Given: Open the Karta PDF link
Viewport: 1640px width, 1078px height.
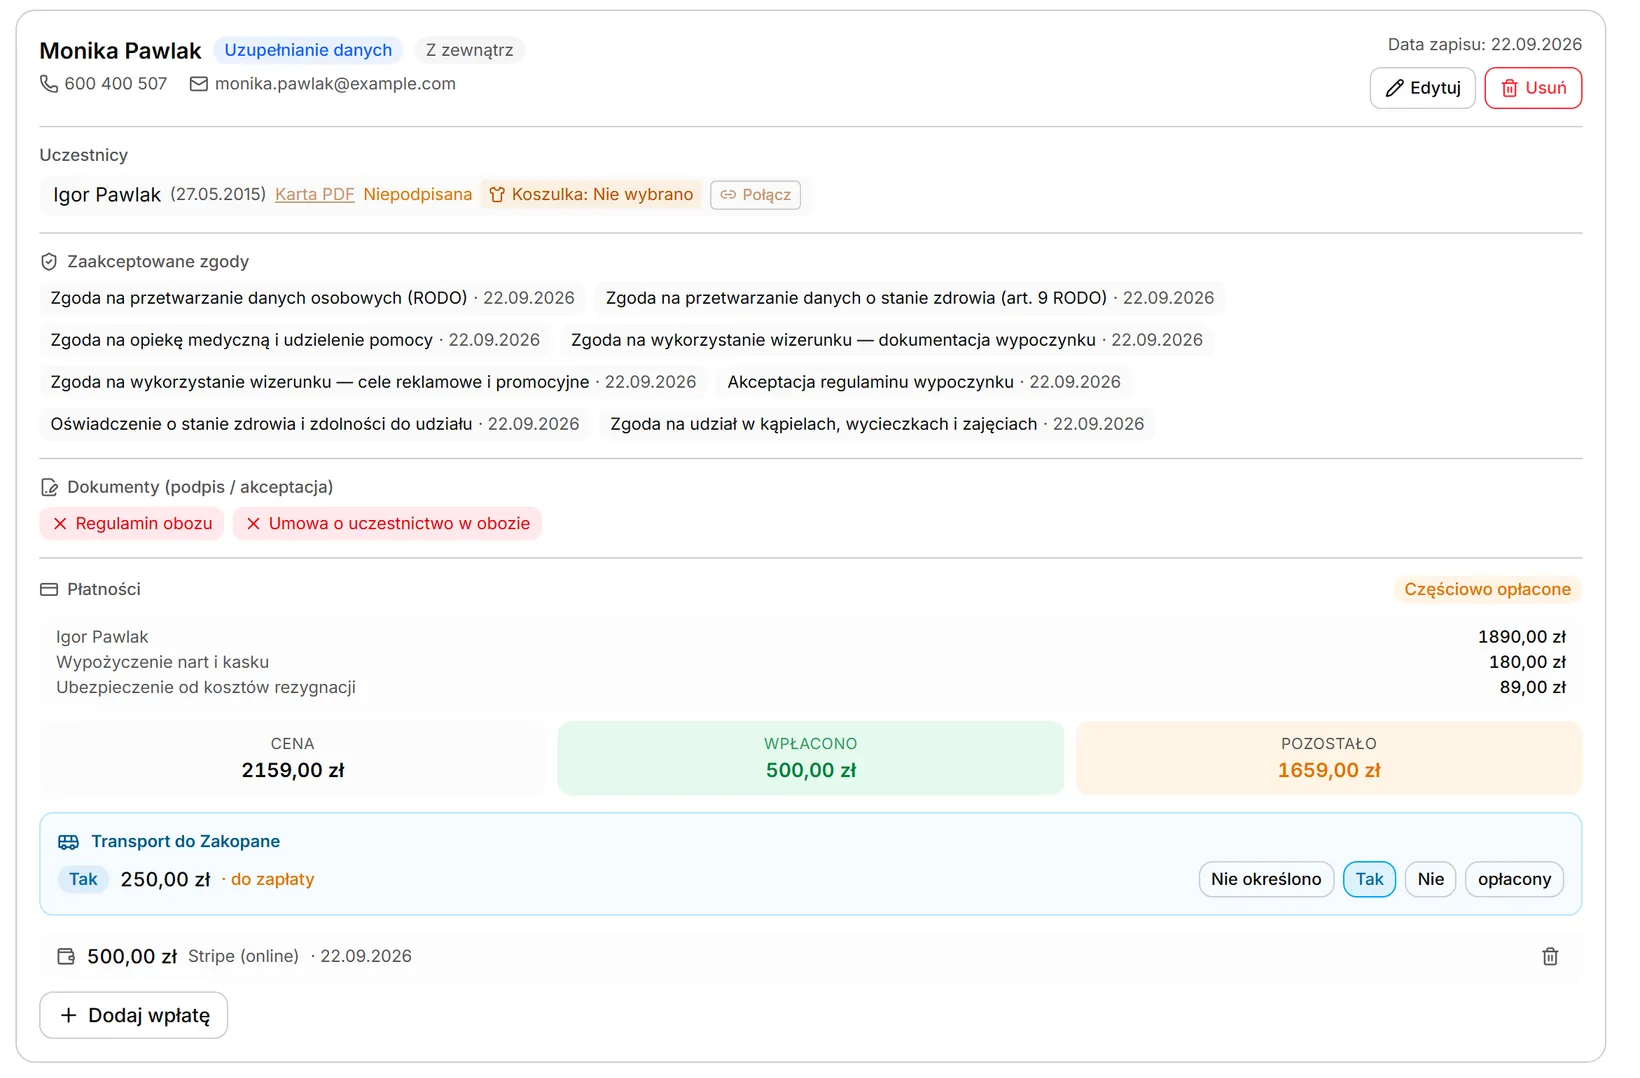Looking at the screenshot, I should [x=315, y=195].
